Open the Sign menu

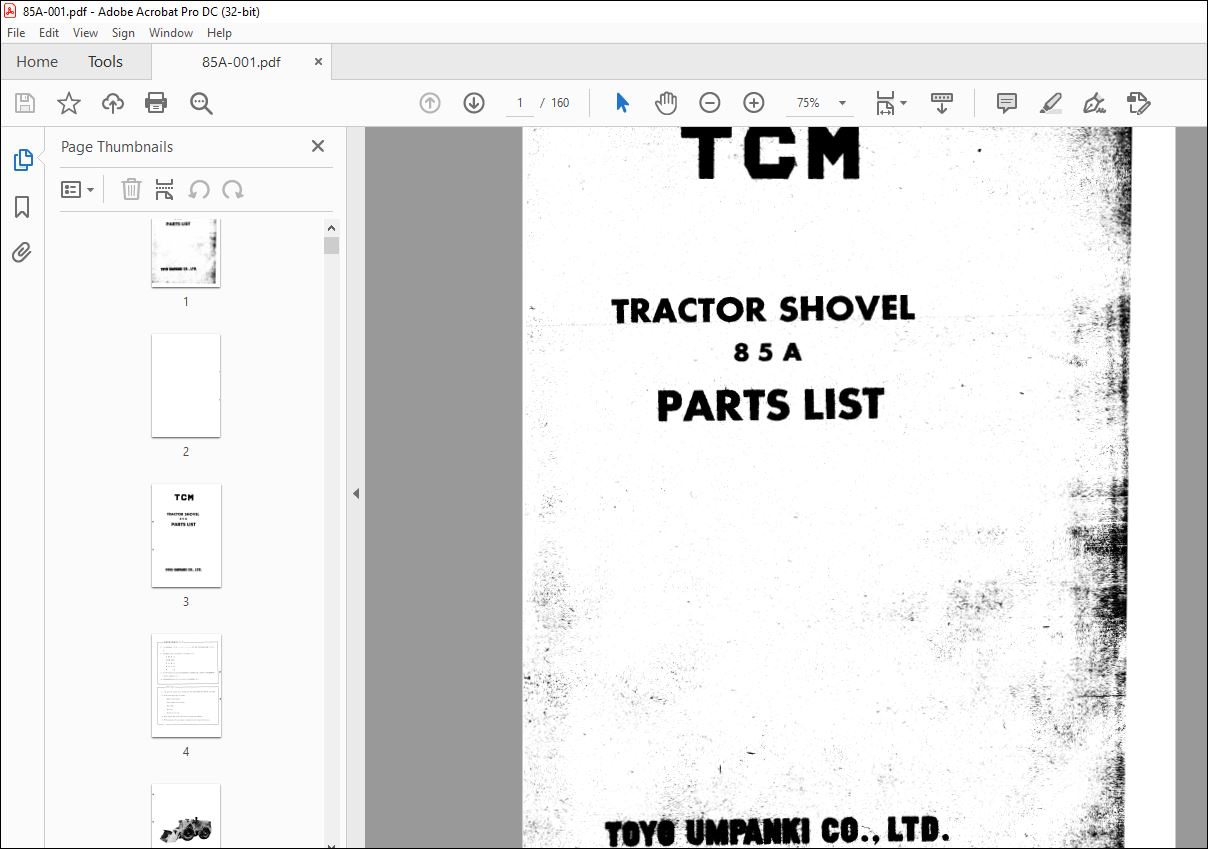click(x=123, y=33)
